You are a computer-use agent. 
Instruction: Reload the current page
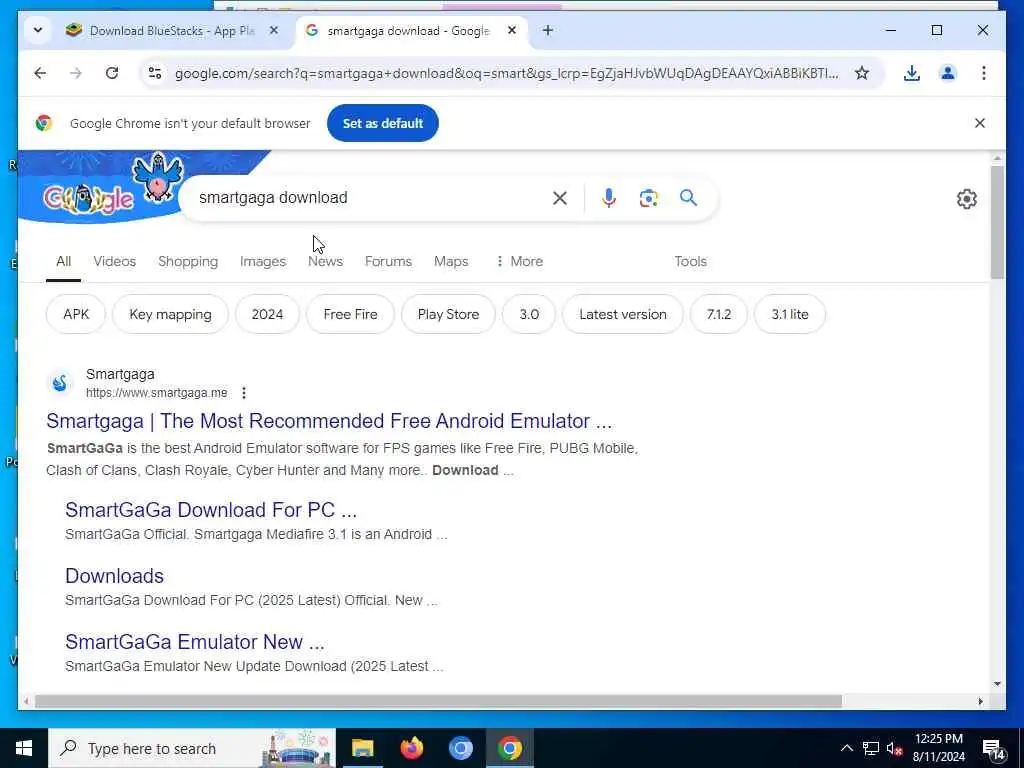[112, 73]
